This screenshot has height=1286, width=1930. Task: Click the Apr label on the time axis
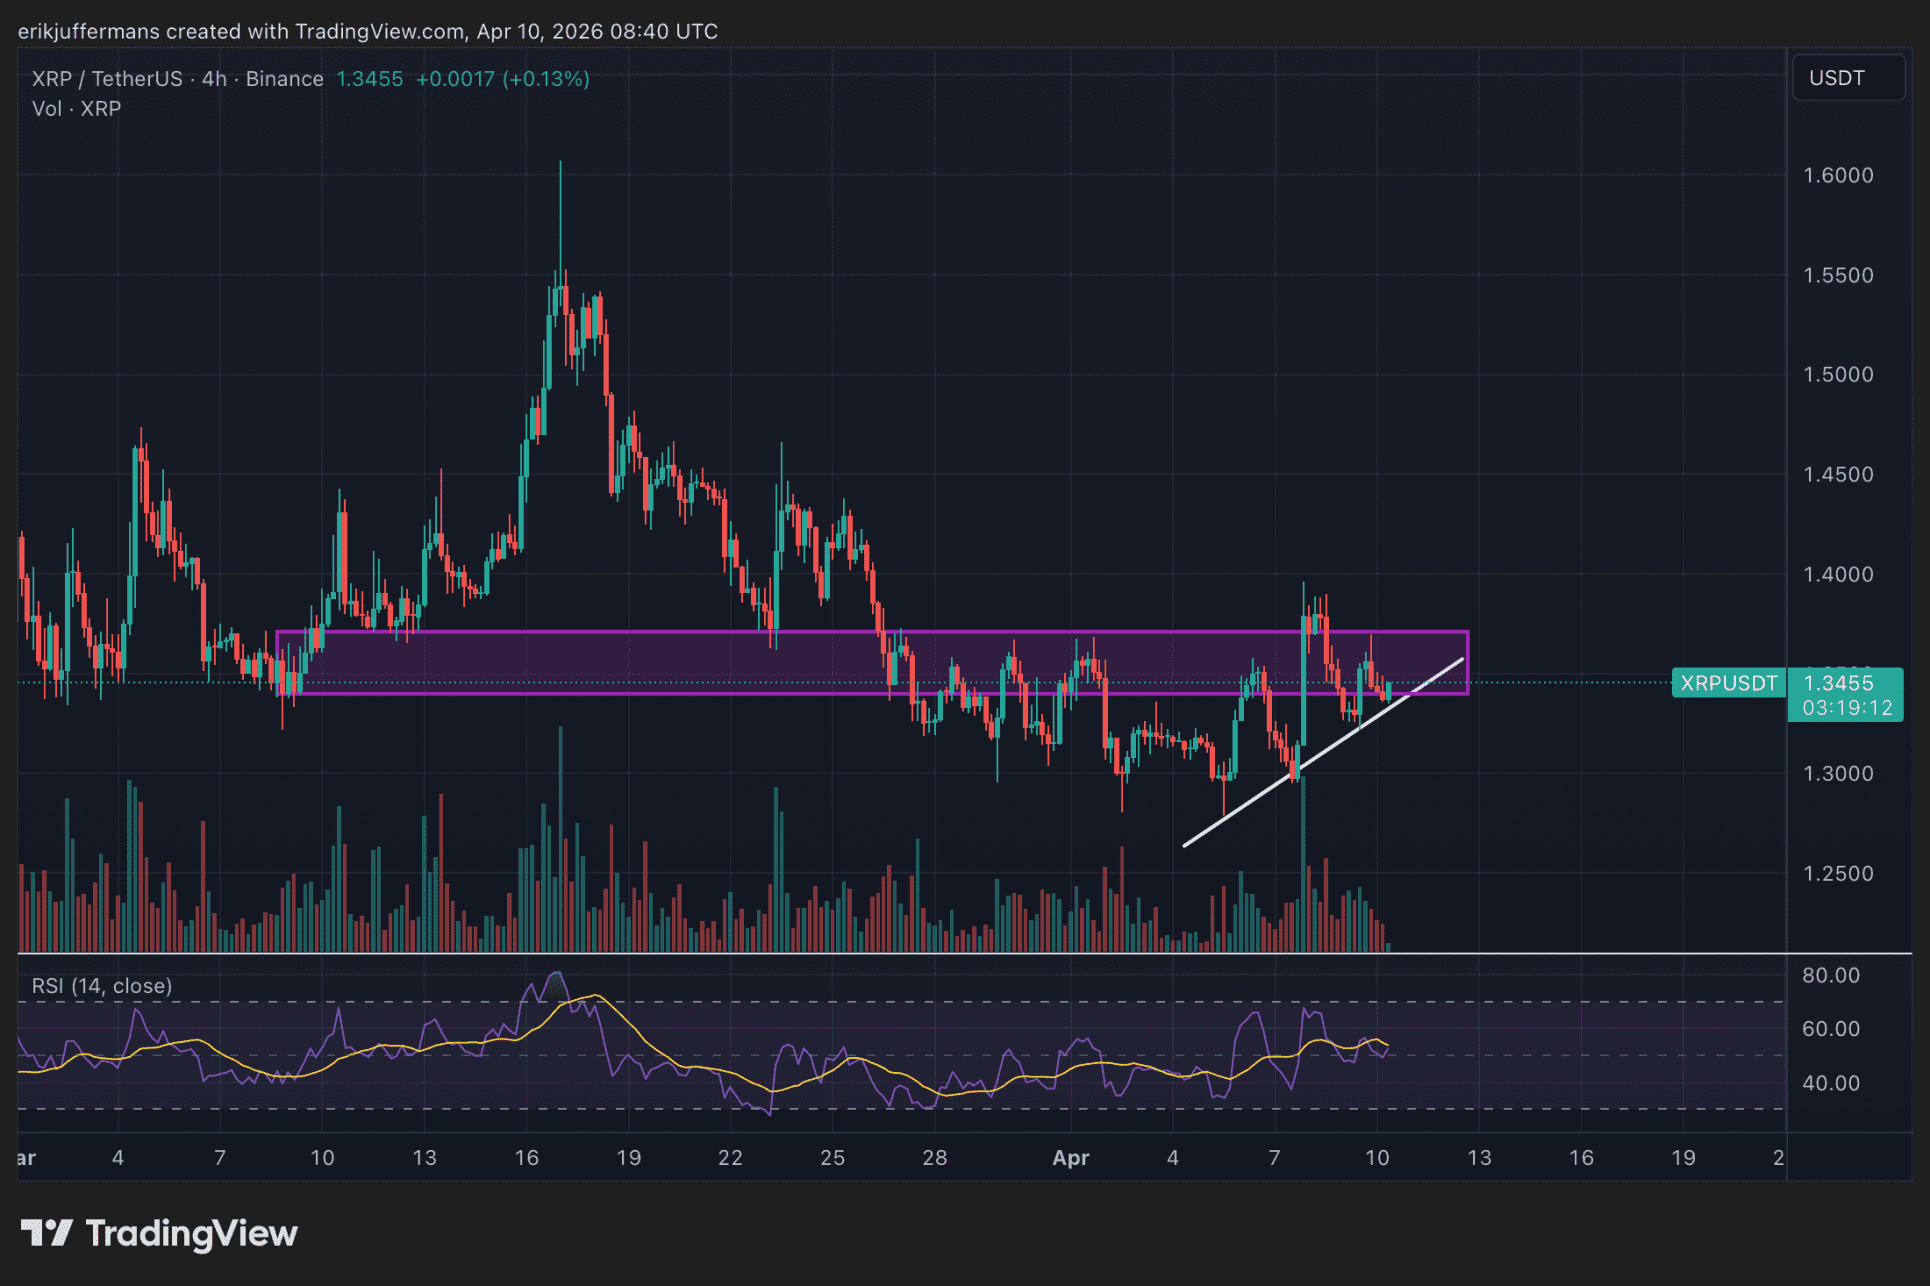pos(1070,1159)
